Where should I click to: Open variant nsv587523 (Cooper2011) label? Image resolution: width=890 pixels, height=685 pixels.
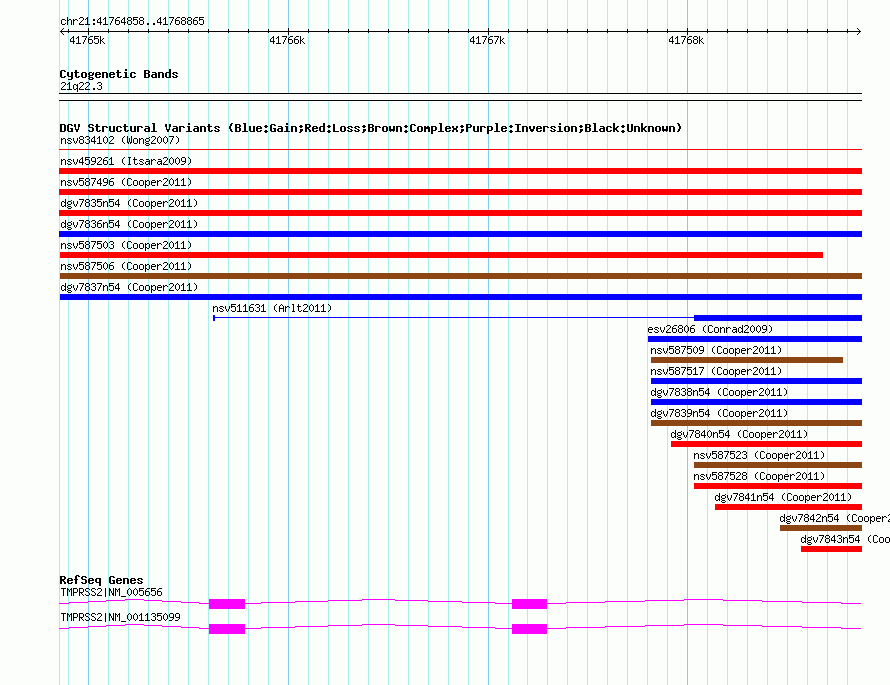click(x=759, y=455)
